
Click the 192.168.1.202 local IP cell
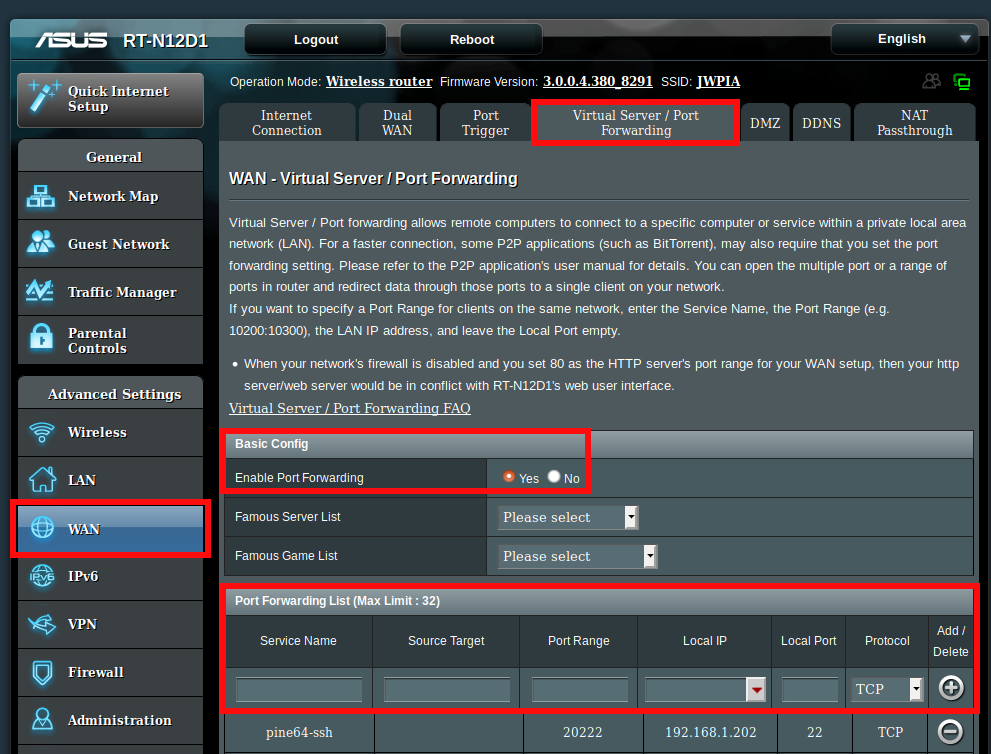pyautogui.click(x=710, y=733)
